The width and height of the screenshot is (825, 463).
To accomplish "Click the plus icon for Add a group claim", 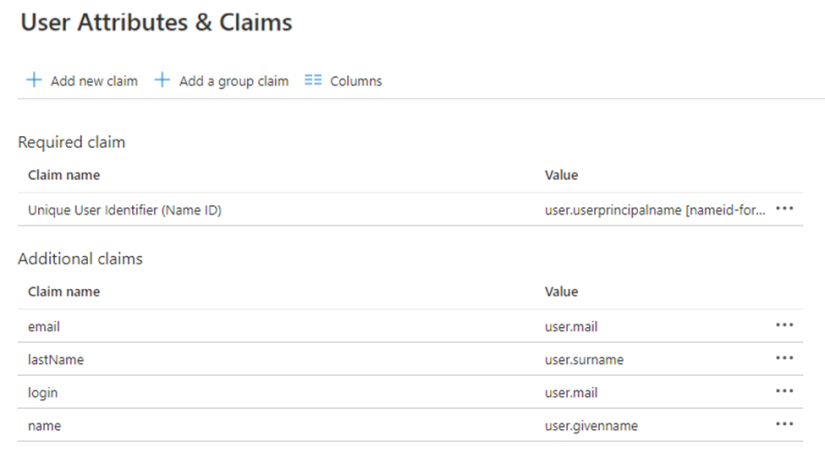I will click(x=162, y=81).
